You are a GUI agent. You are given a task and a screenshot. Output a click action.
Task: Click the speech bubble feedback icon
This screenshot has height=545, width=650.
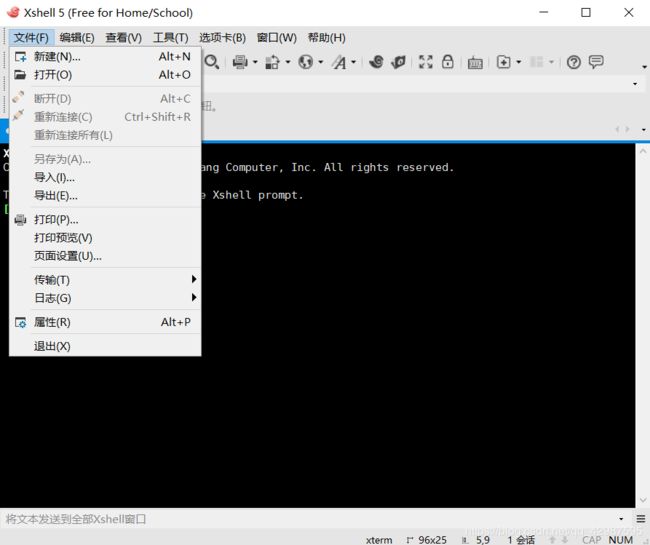point(596,62)
